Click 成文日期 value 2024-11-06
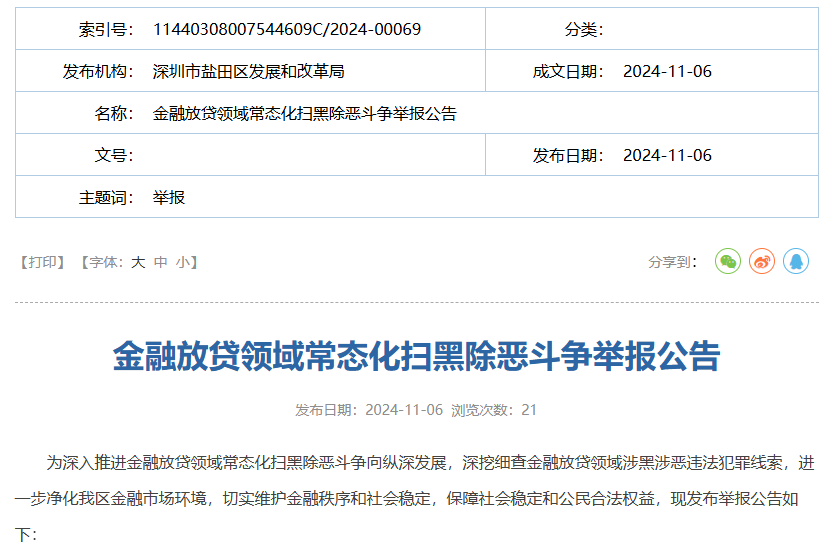This screenshot has width=833, height=555. [667, 71]
